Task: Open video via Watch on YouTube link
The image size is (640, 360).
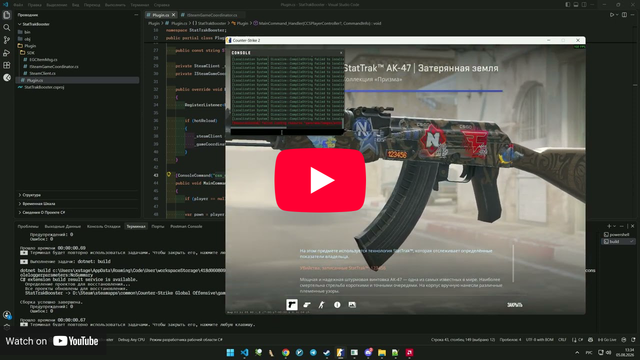Action: coord(52,341)
